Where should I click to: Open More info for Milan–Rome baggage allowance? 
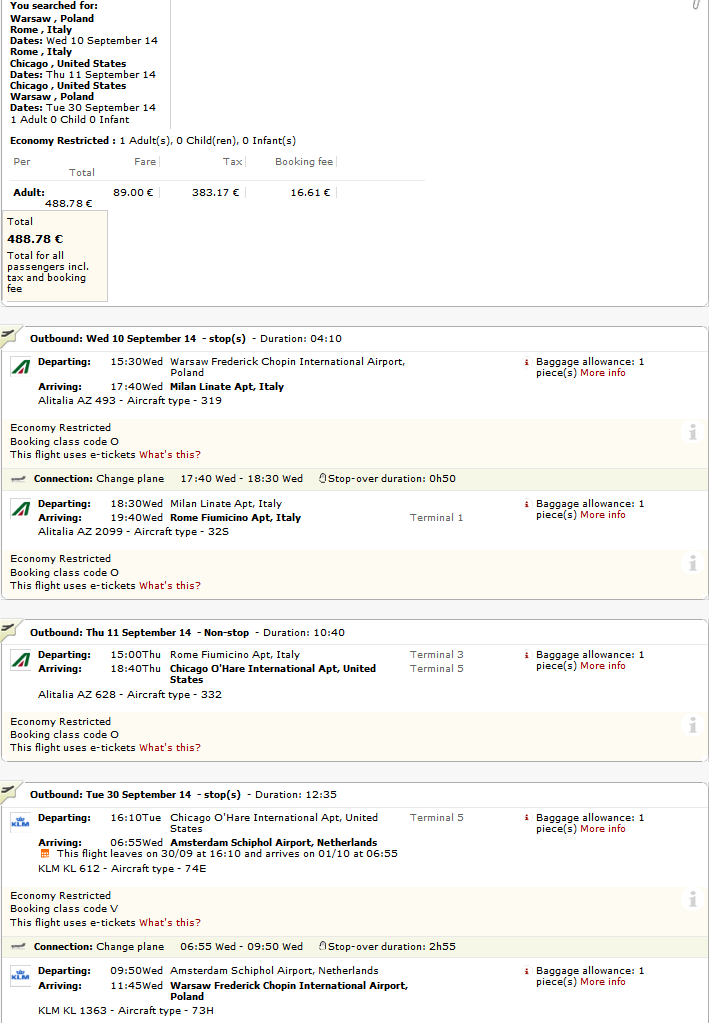point(603,515)
